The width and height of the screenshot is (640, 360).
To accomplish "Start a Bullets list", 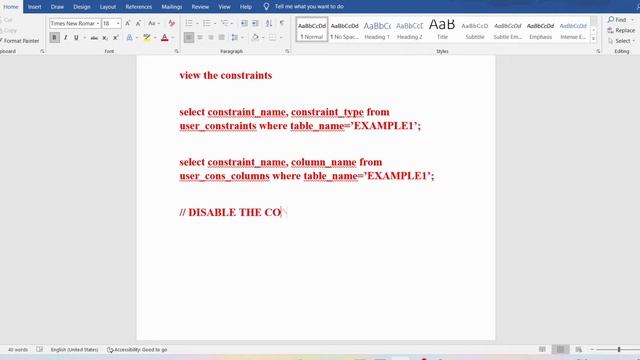I will [189, 23].
